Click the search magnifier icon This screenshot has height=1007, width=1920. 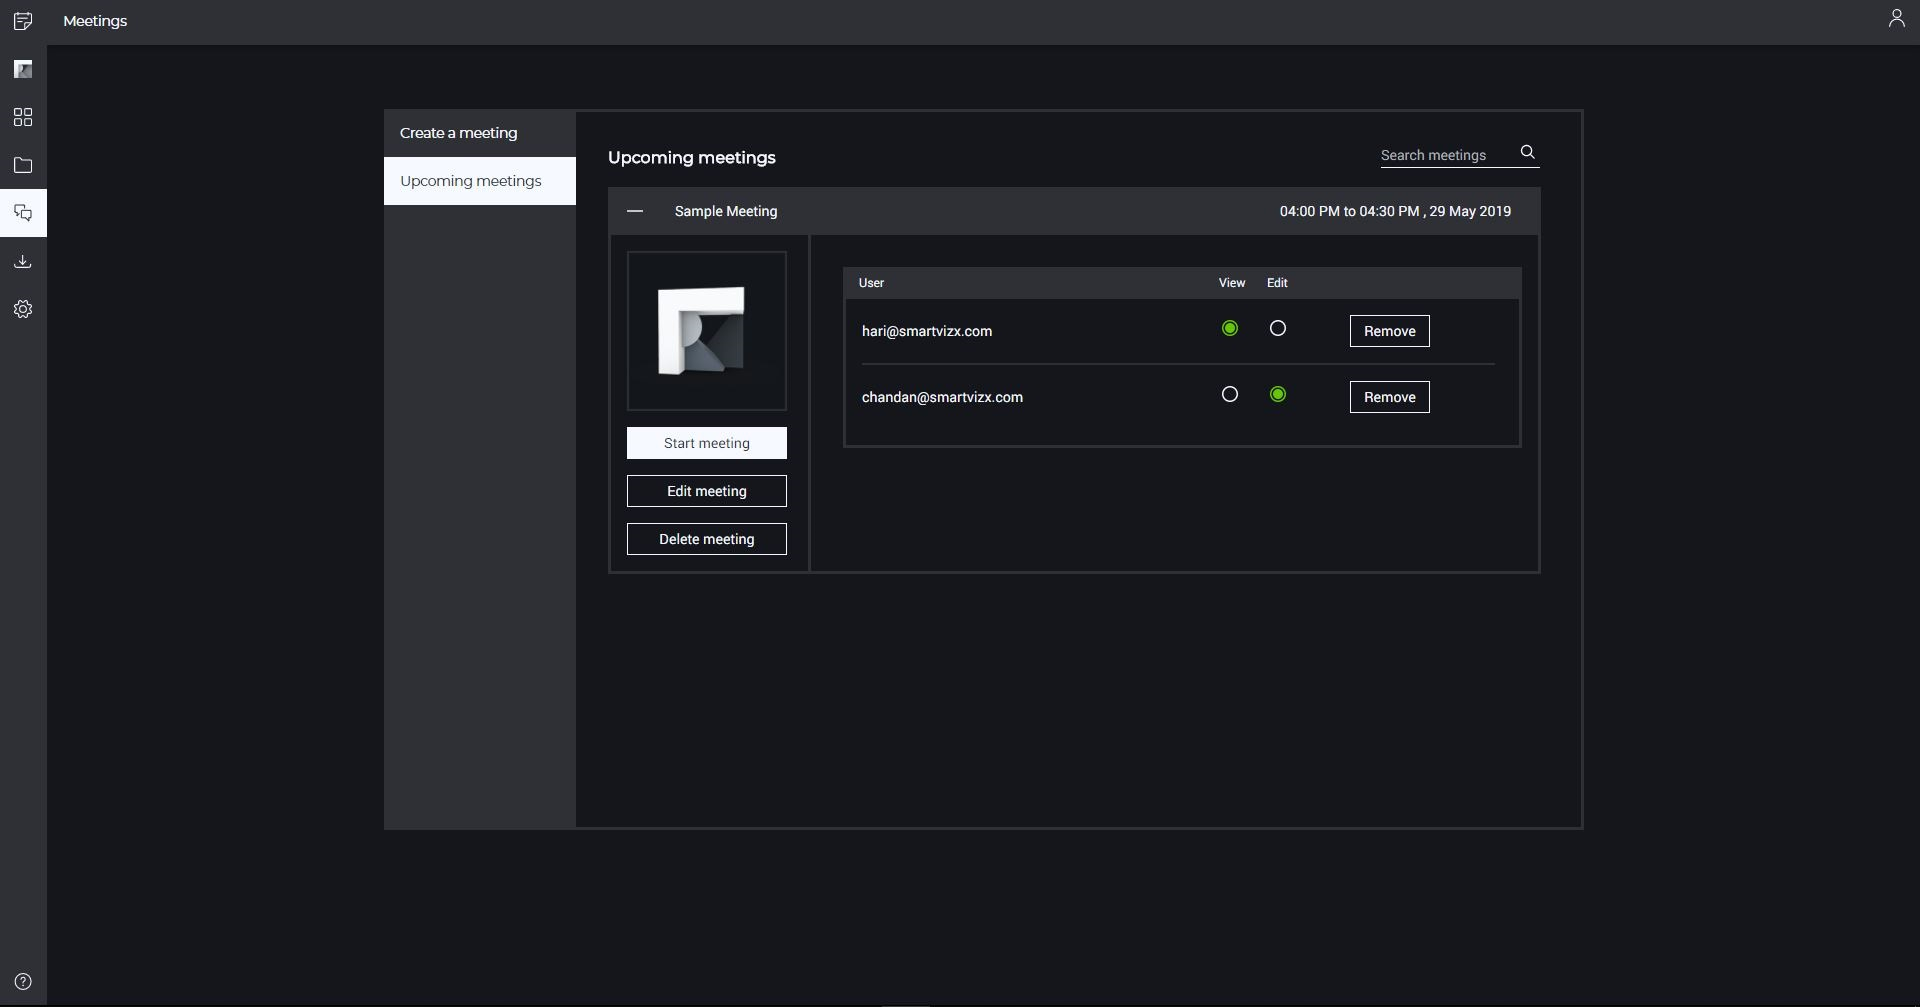click(1527, 152)
